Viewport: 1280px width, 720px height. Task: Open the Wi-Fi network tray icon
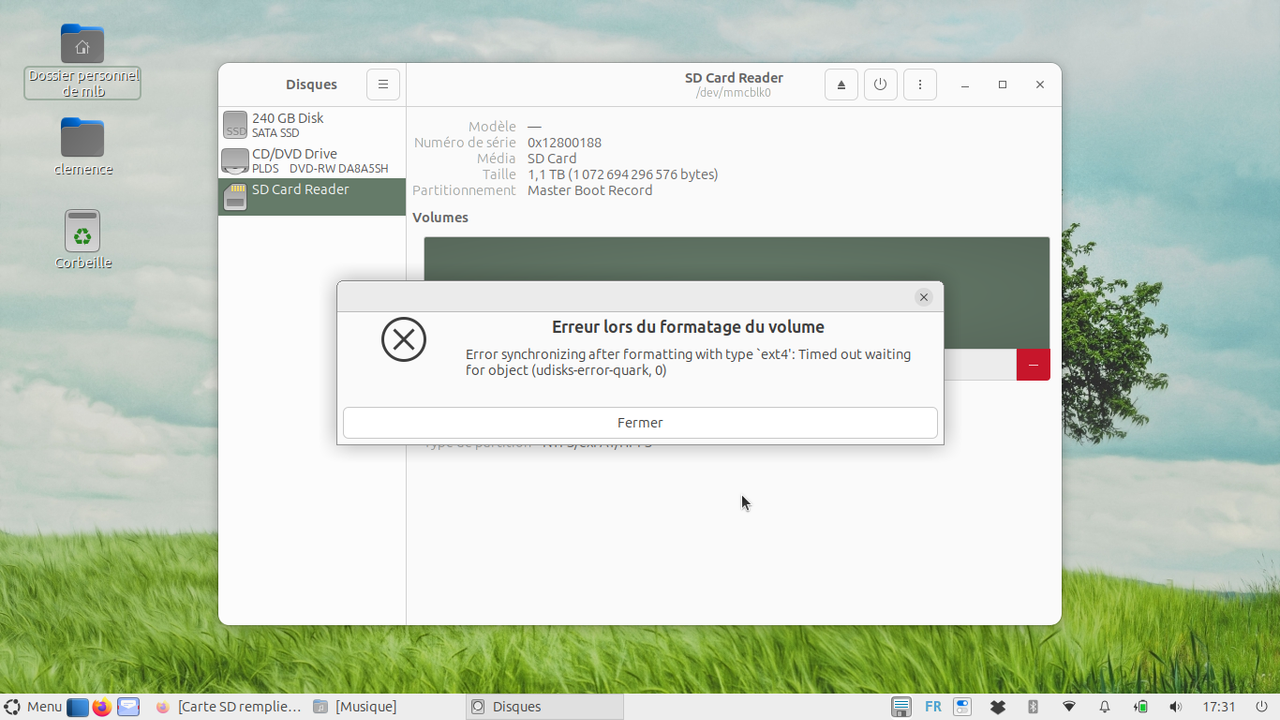(x=1069, y=707)
